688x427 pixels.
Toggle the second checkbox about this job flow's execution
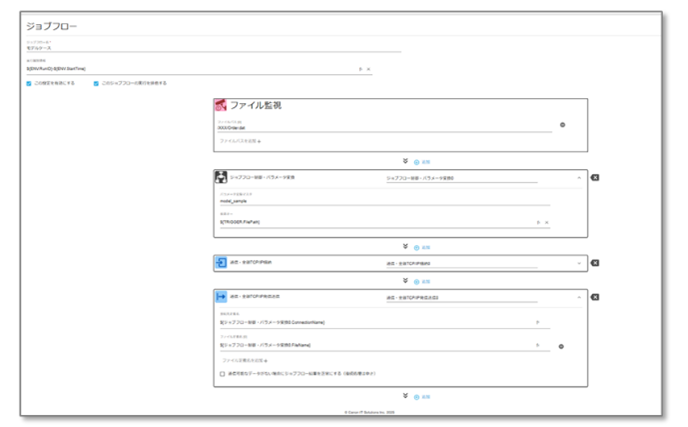(x=96, y=83)
